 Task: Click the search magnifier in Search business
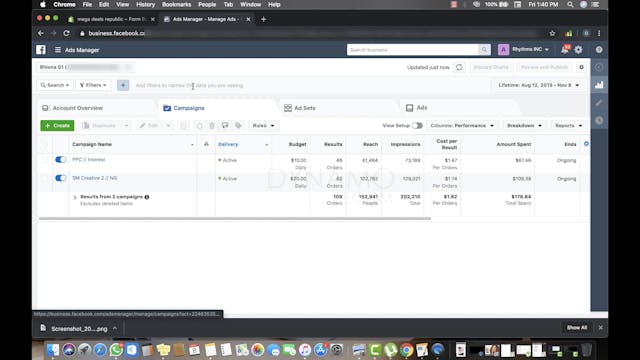coord(484,50)
